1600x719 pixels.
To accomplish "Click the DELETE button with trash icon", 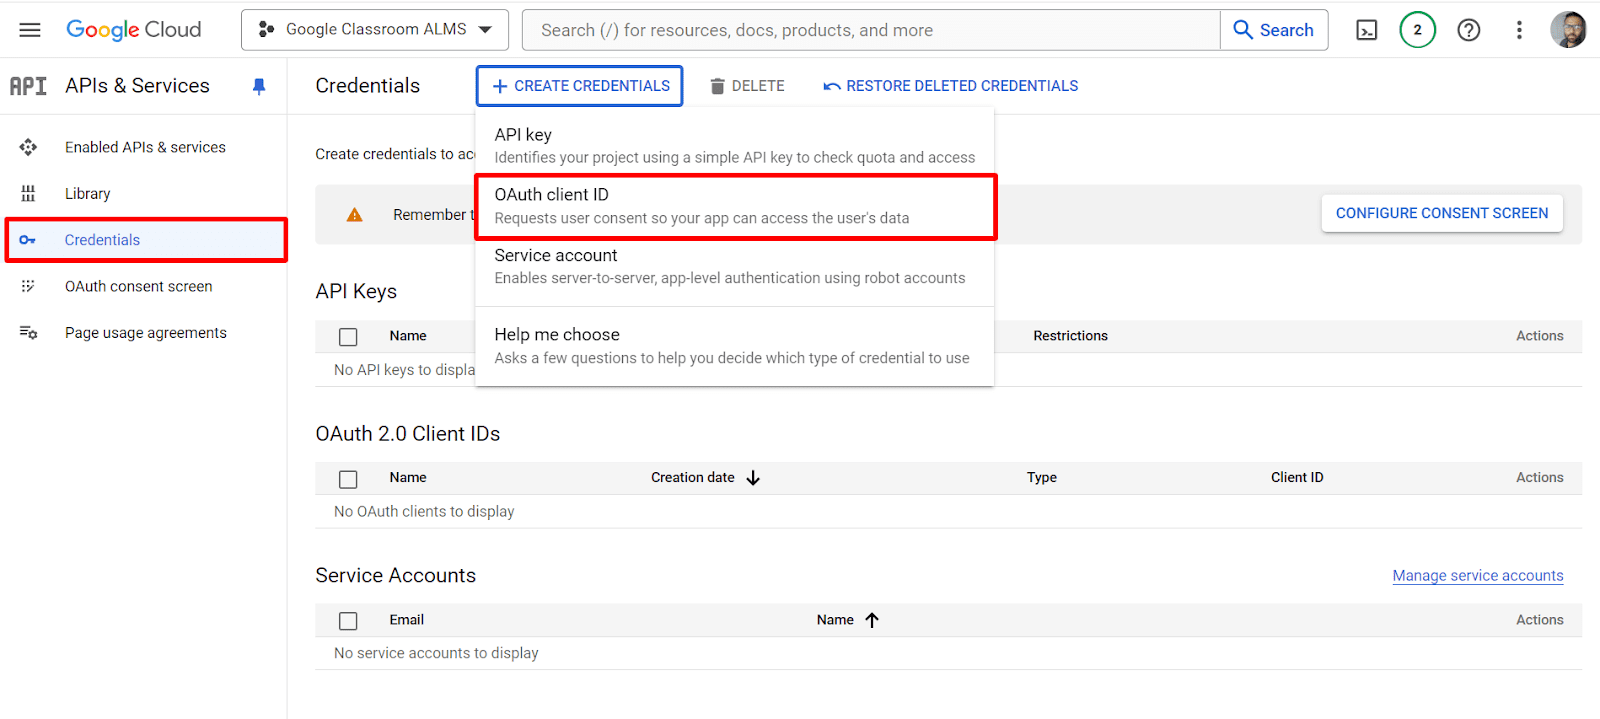I will pyautogui.click(x=747, y=86).
